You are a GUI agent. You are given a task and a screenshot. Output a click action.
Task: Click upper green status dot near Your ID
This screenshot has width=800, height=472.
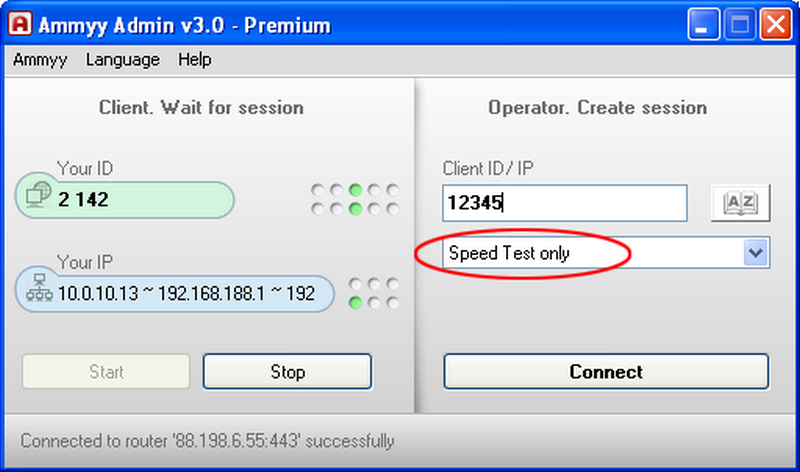355,190
